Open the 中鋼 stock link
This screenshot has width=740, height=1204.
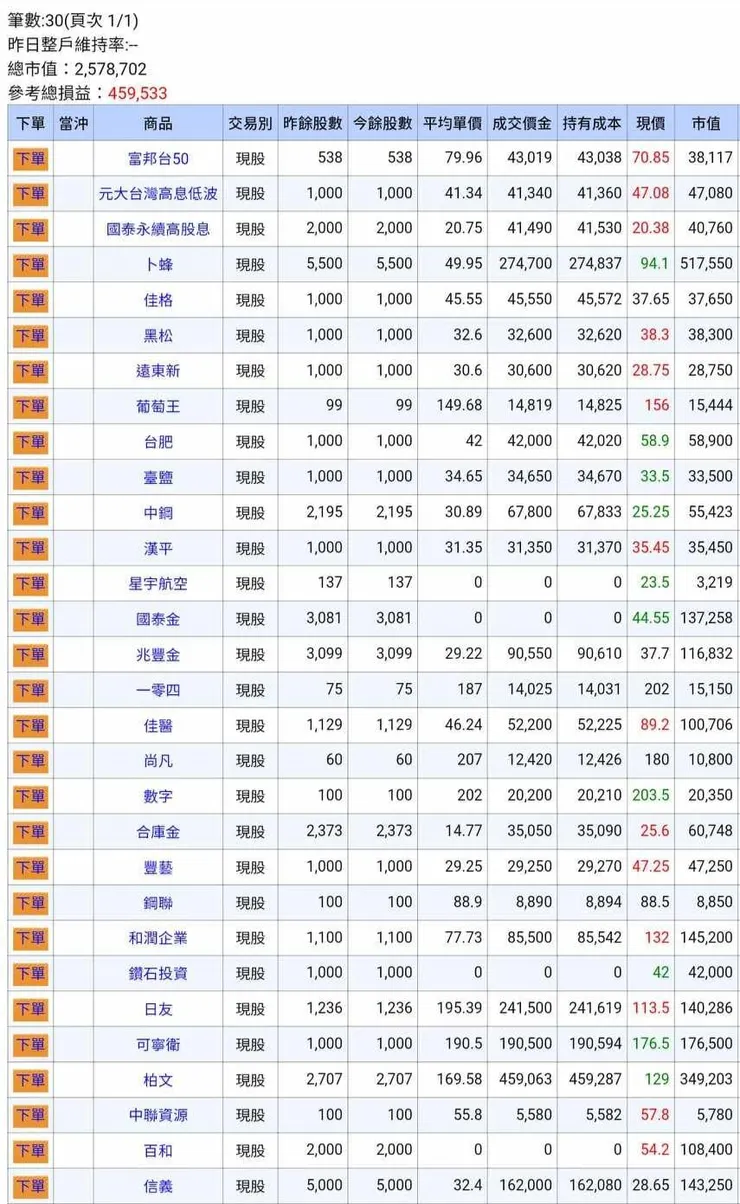(158, 513)
